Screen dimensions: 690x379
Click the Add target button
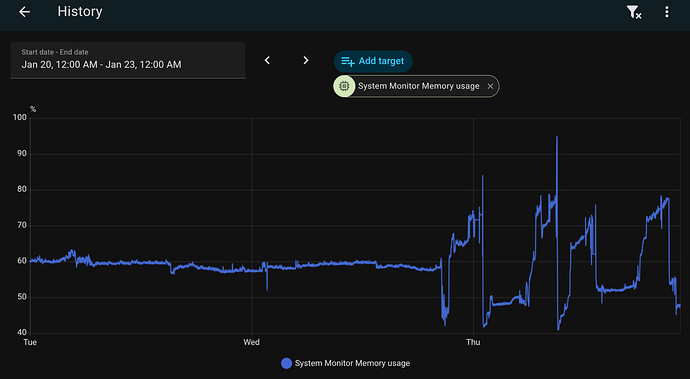[x=373, y=61]
